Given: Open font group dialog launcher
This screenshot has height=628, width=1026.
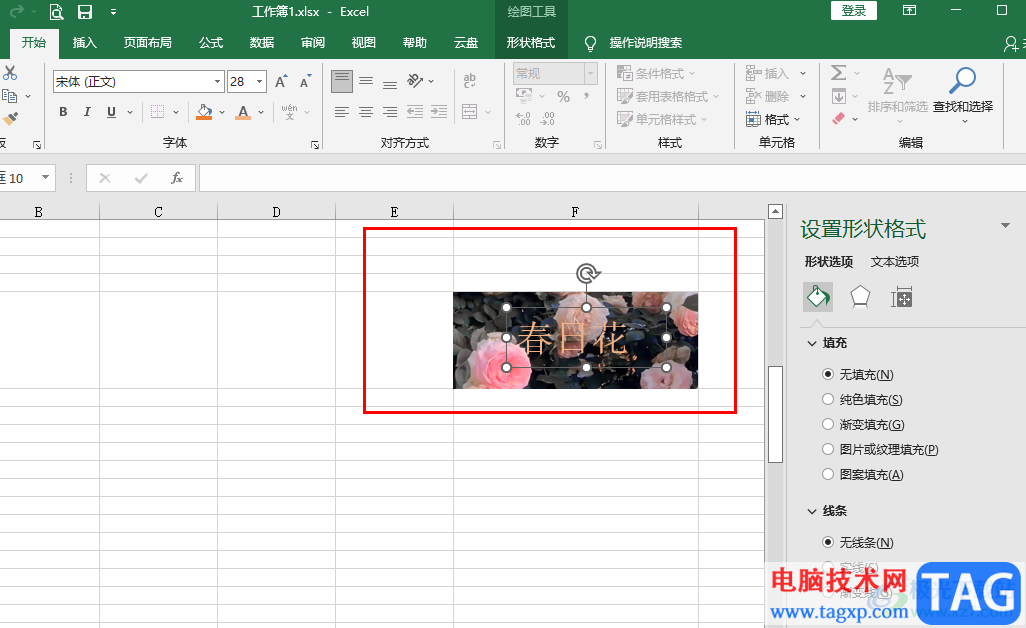Looking at the screenshot, I should 315,145.
